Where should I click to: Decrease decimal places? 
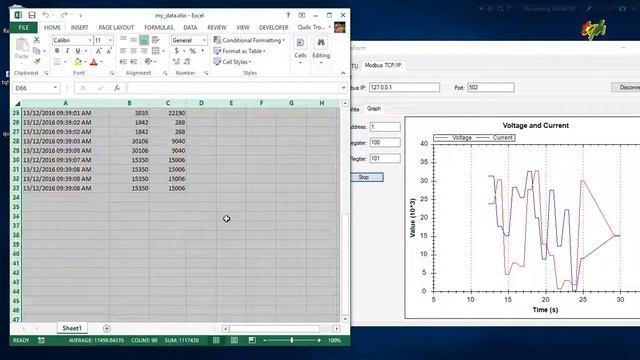[x=187, y=62]
